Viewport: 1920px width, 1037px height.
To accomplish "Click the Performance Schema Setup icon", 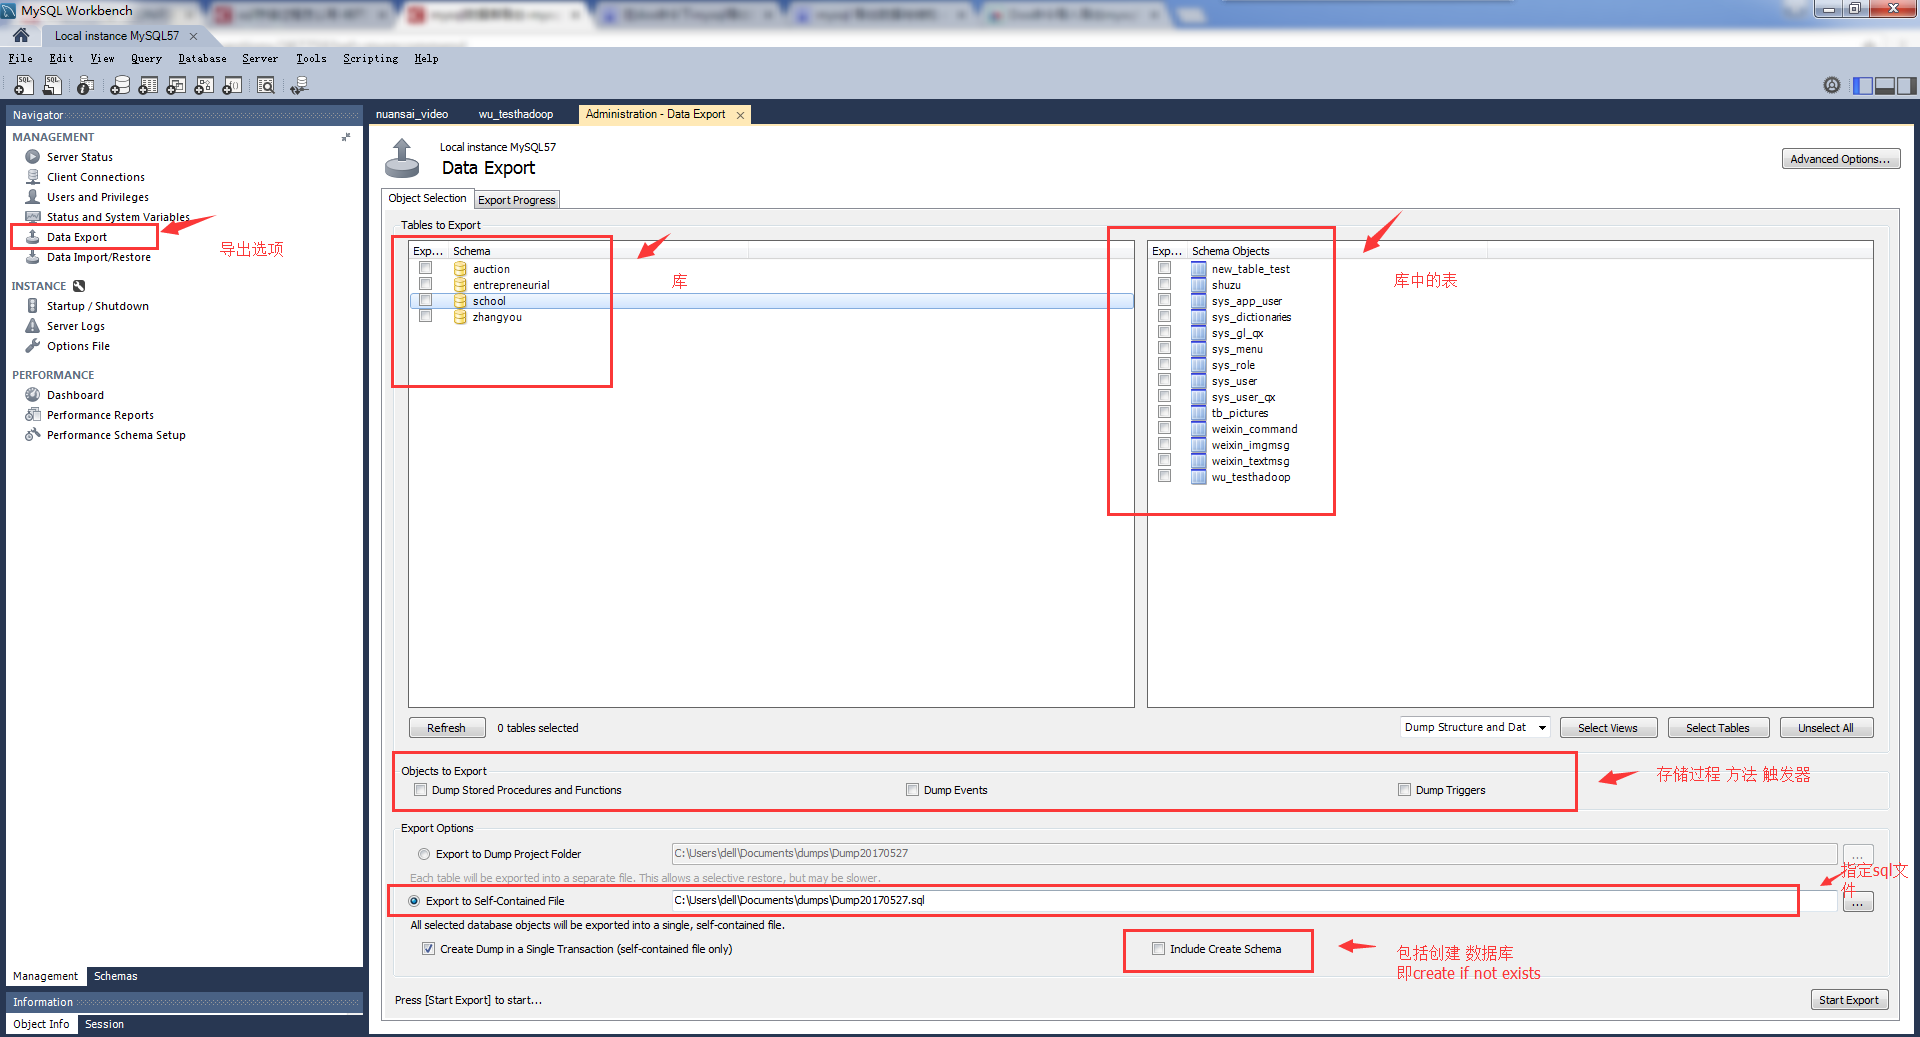I will 33,435.
